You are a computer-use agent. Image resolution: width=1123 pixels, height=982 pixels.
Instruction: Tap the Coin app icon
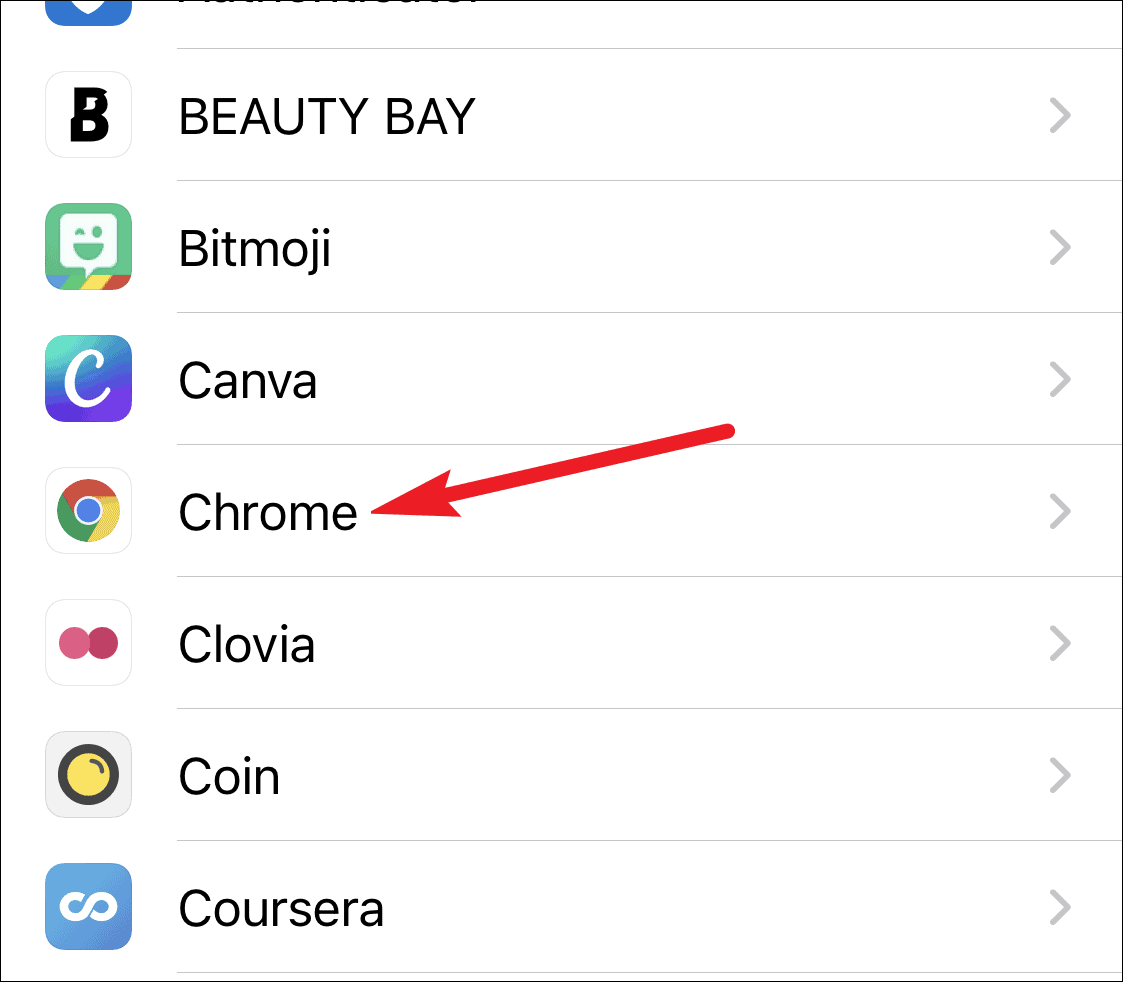(88, 774)
